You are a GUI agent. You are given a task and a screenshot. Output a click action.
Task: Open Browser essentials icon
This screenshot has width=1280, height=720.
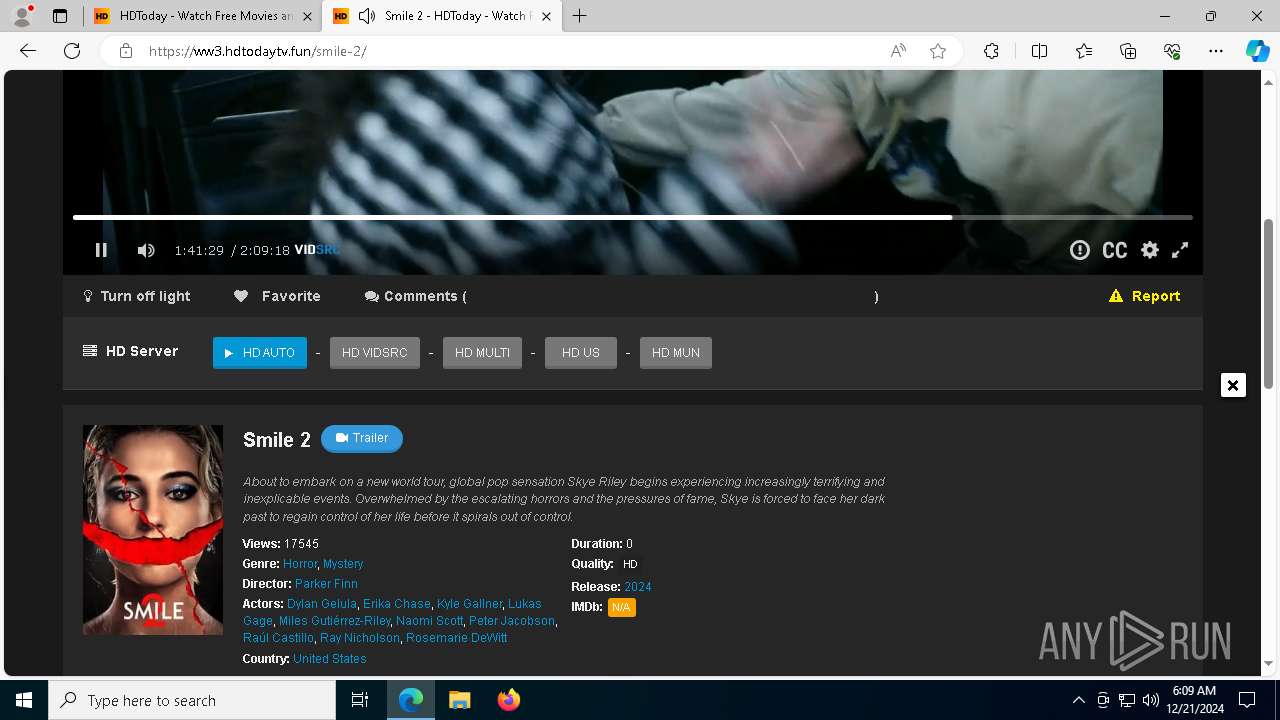[1172, 51]
